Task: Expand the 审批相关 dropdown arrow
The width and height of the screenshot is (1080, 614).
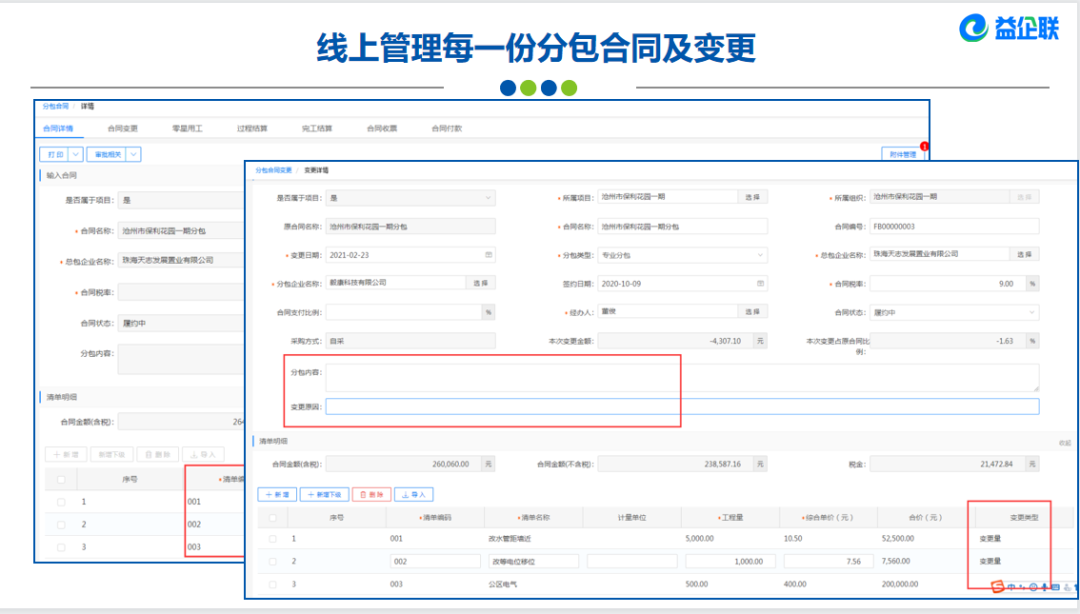Action: (134, 154)
